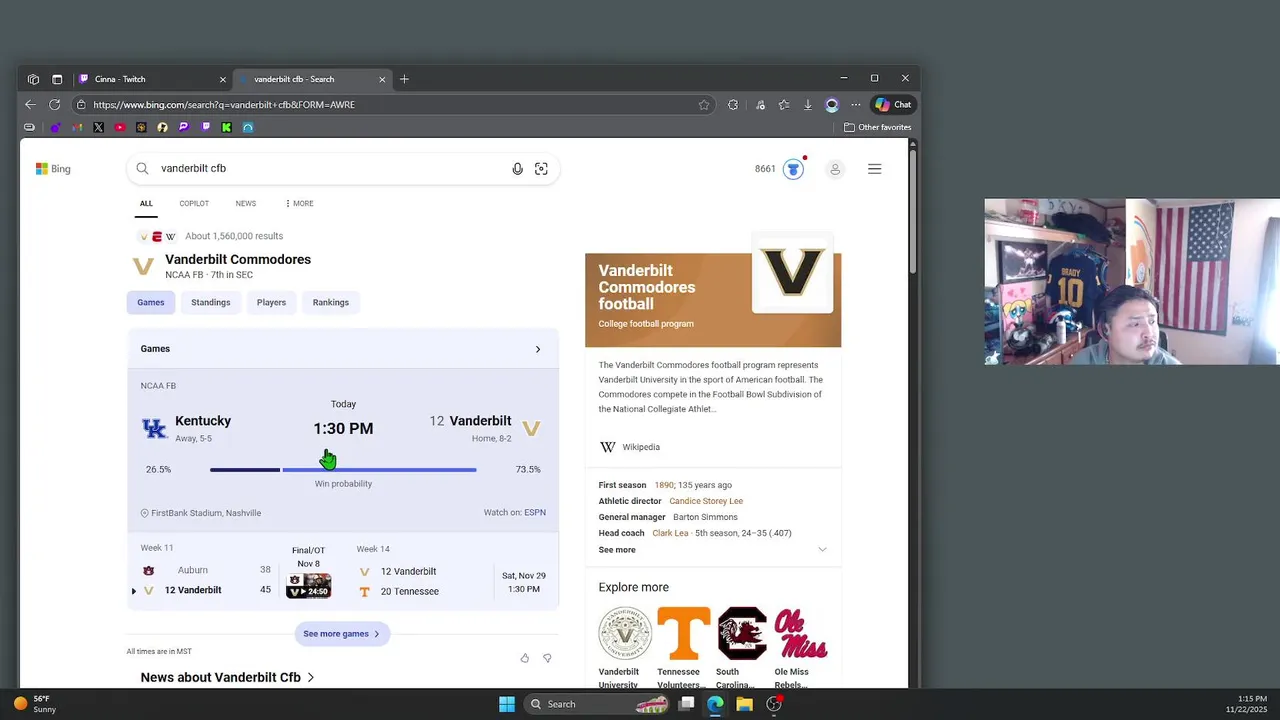The width and height of the screenshot is (1280, 720).
Task: Switch to the Cinna - Twitch tab
Action: 153,79
